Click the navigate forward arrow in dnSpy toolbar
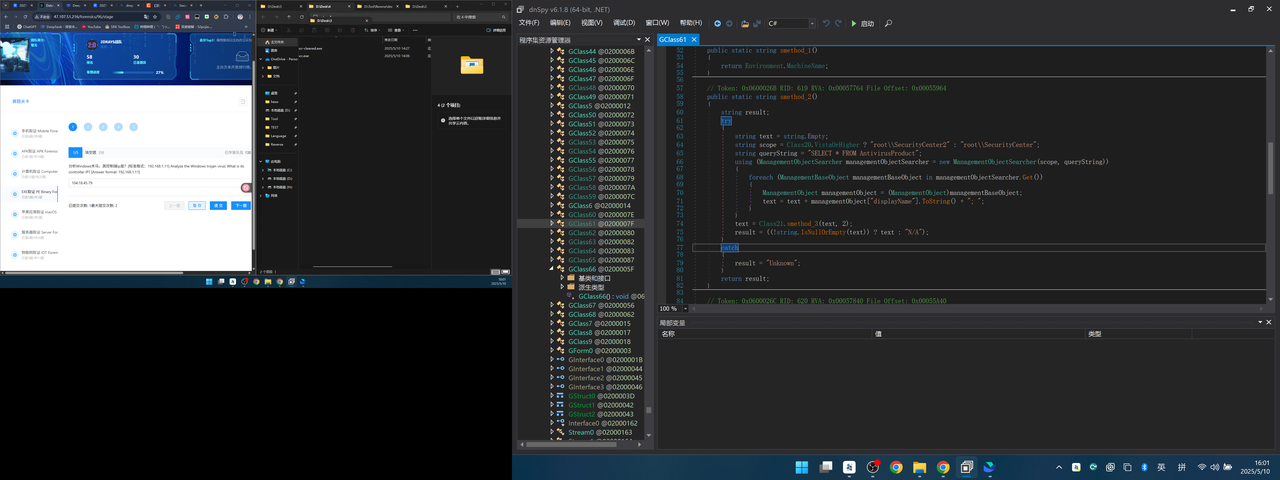The height and width of the screenshot is (480, 1280). 729,23
